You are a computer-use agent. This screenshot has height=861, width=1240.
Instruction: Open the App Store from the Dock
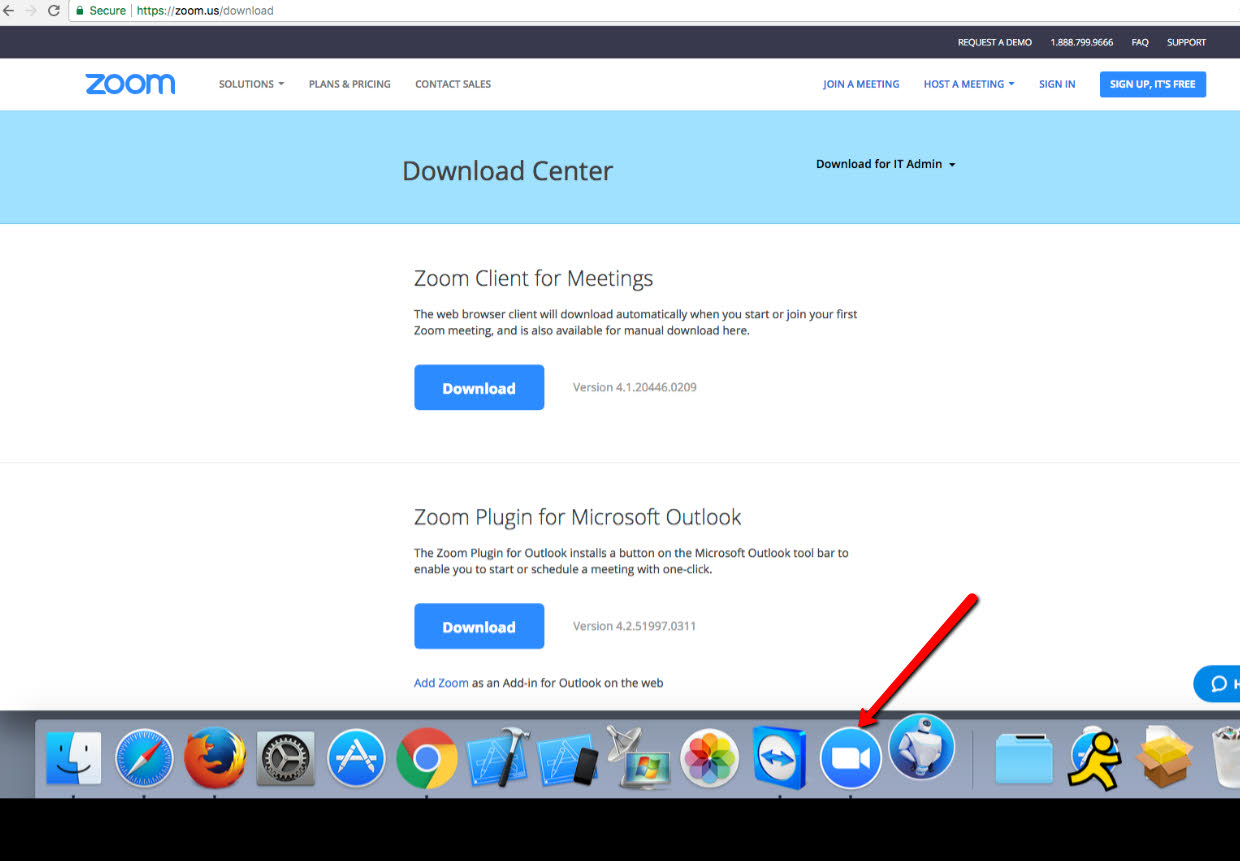[357, 759]
